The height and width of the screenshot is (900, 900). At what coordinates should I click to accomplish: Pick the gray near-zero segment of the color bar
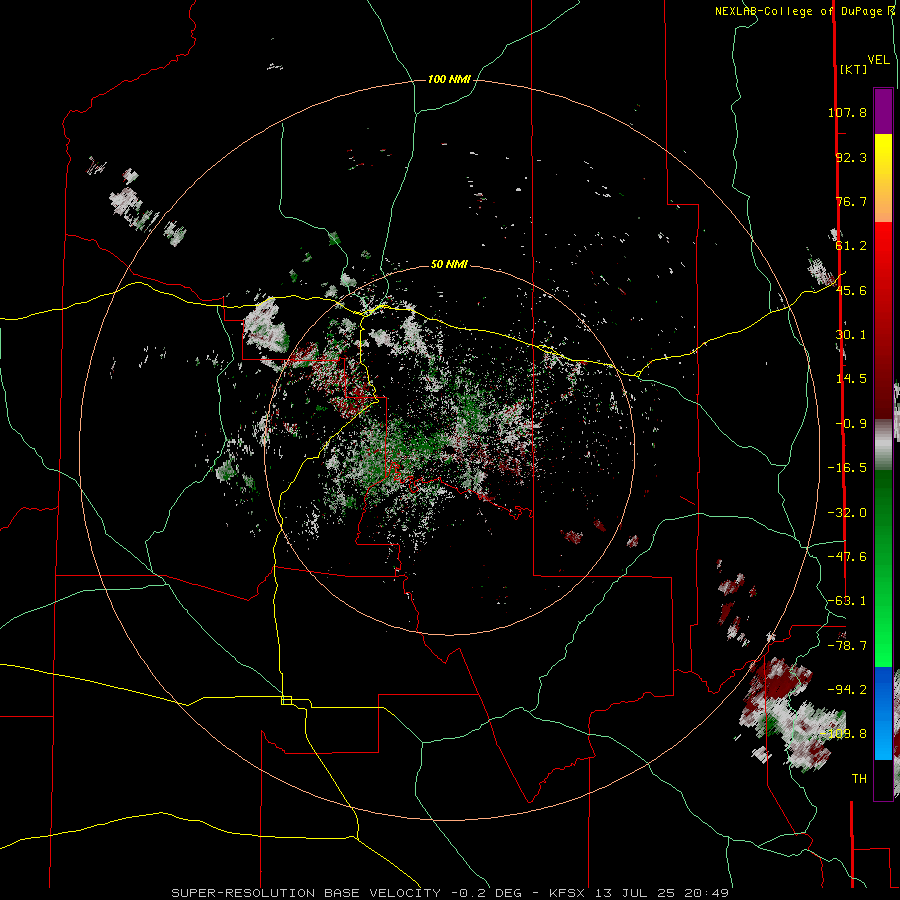pyautogui.click(x=883, y=445)
